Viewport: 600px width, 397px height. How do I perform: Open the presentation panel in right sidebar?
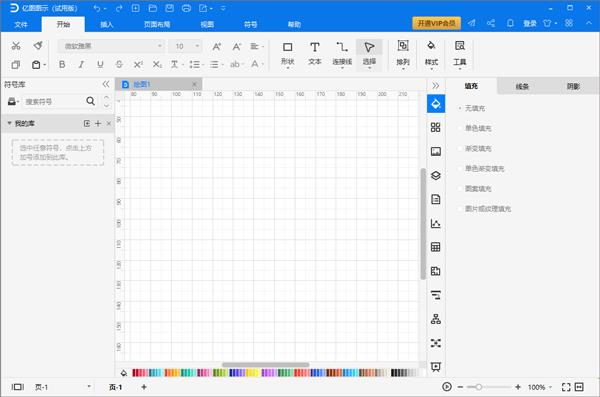tap(435, 367)
